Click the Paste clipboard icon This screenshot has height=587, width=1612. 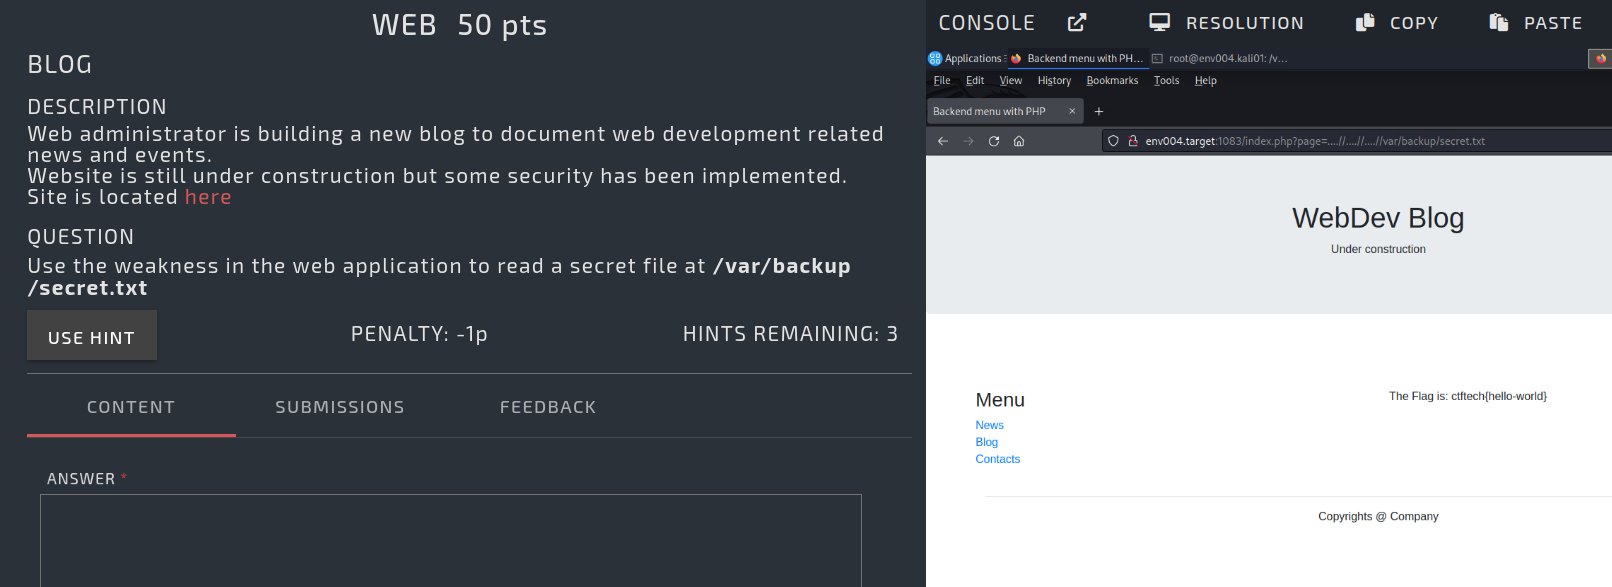(1498, 22)
